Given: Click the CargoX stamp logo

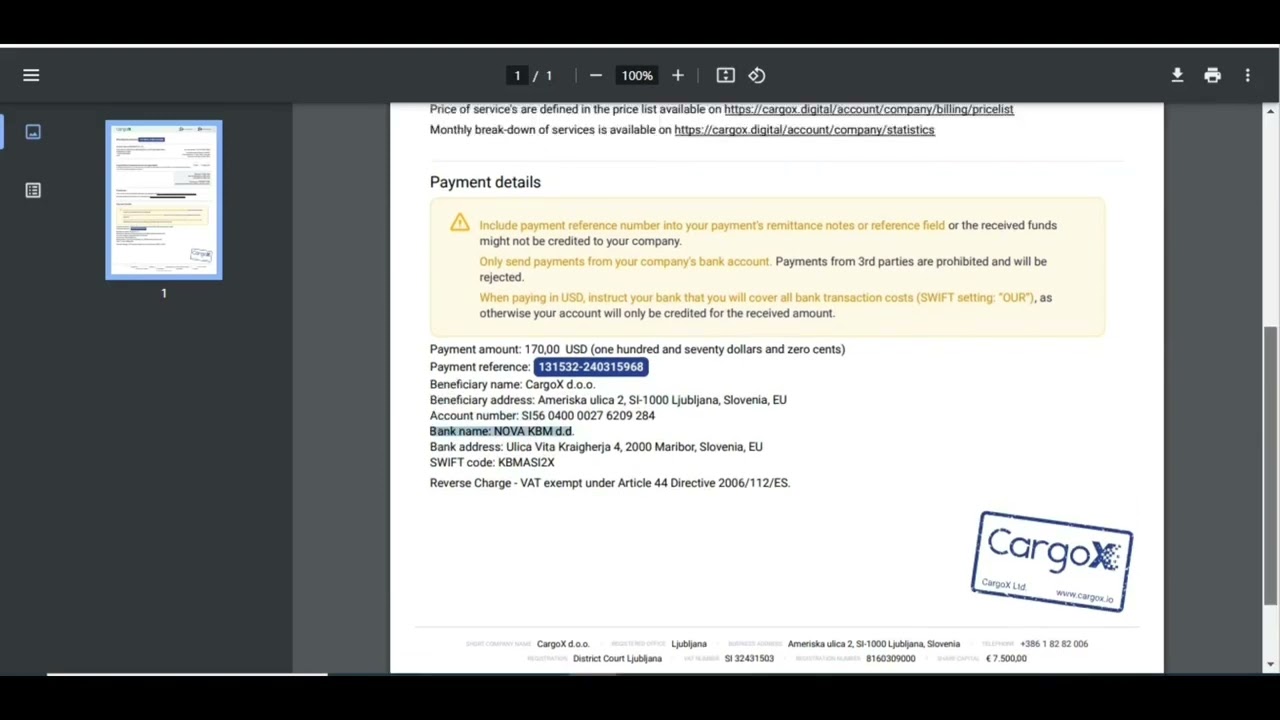Looking at the screenshot, I should click(1052, 561).
